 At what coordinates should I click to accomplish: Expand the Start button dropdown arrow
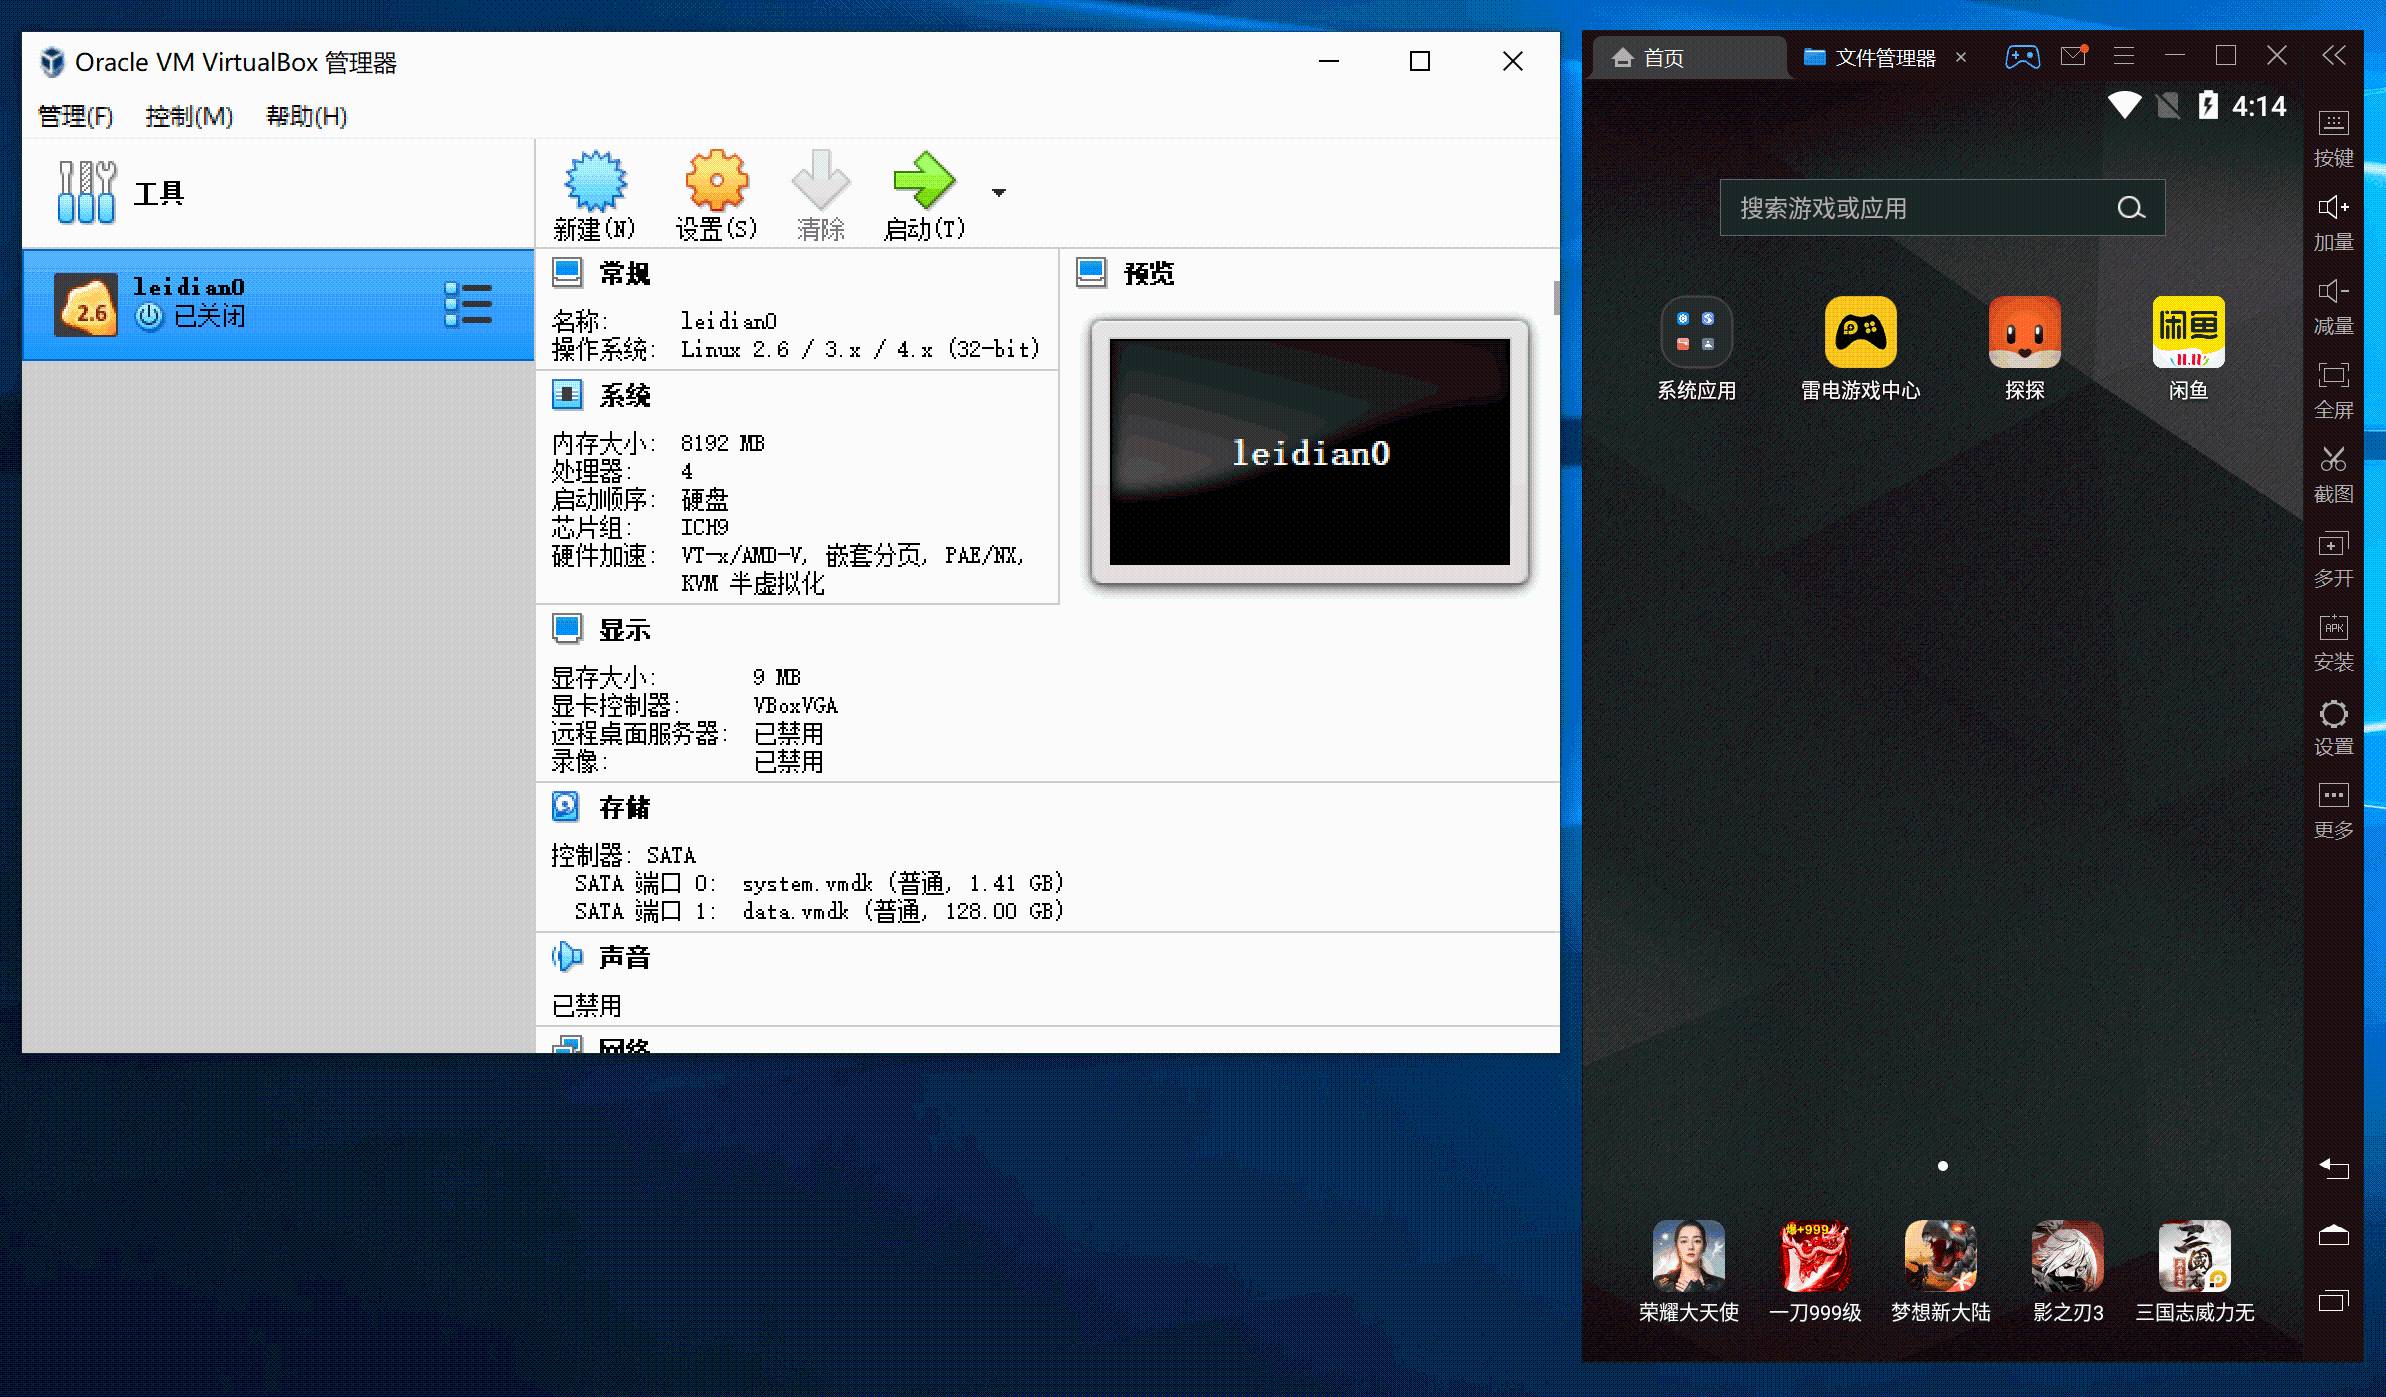998,192
